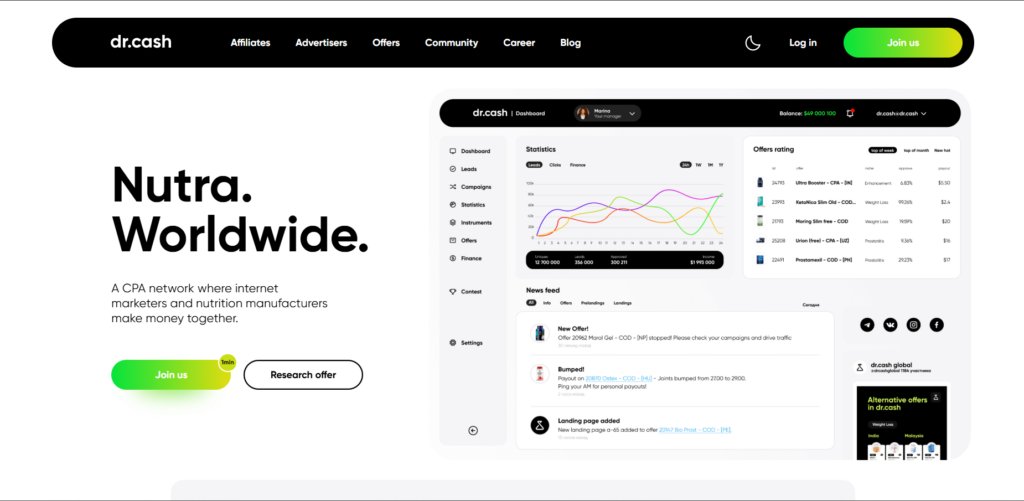Open the Statistics sidebar icon
Screen dimensions: 1024x501
point(453,204)
